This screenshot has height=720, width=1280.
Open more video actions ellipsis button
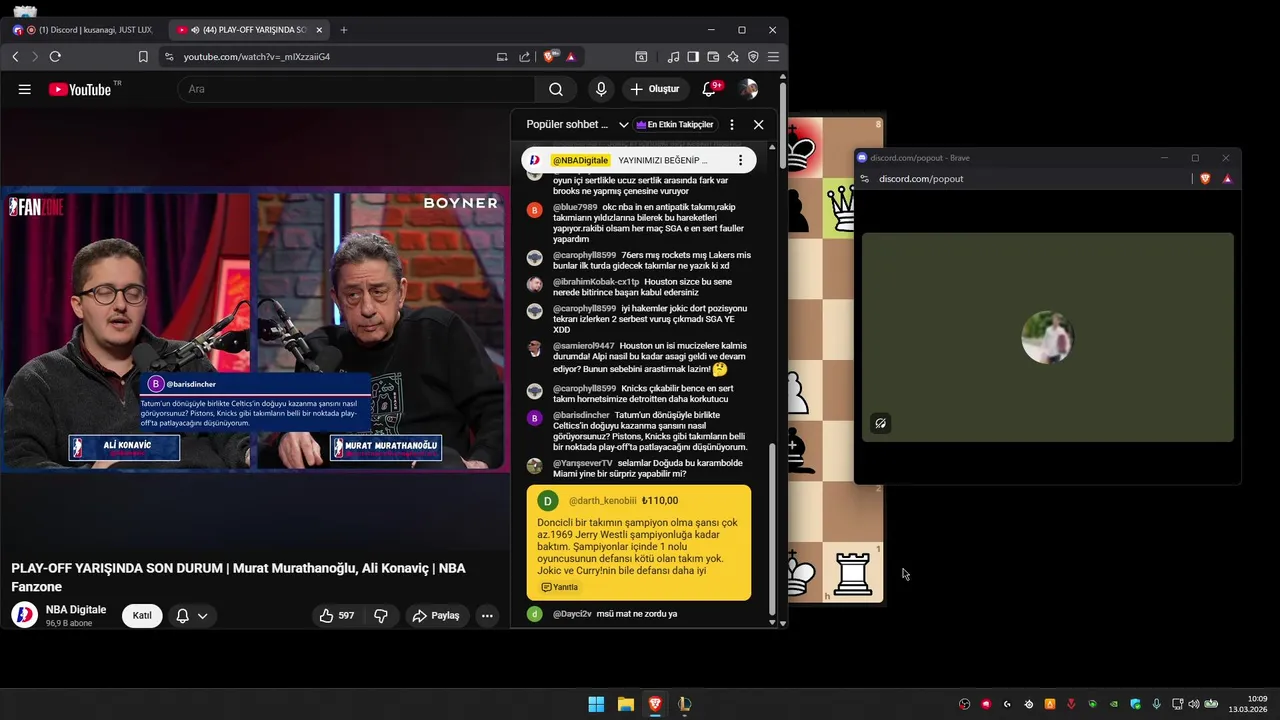click(487, 616)
